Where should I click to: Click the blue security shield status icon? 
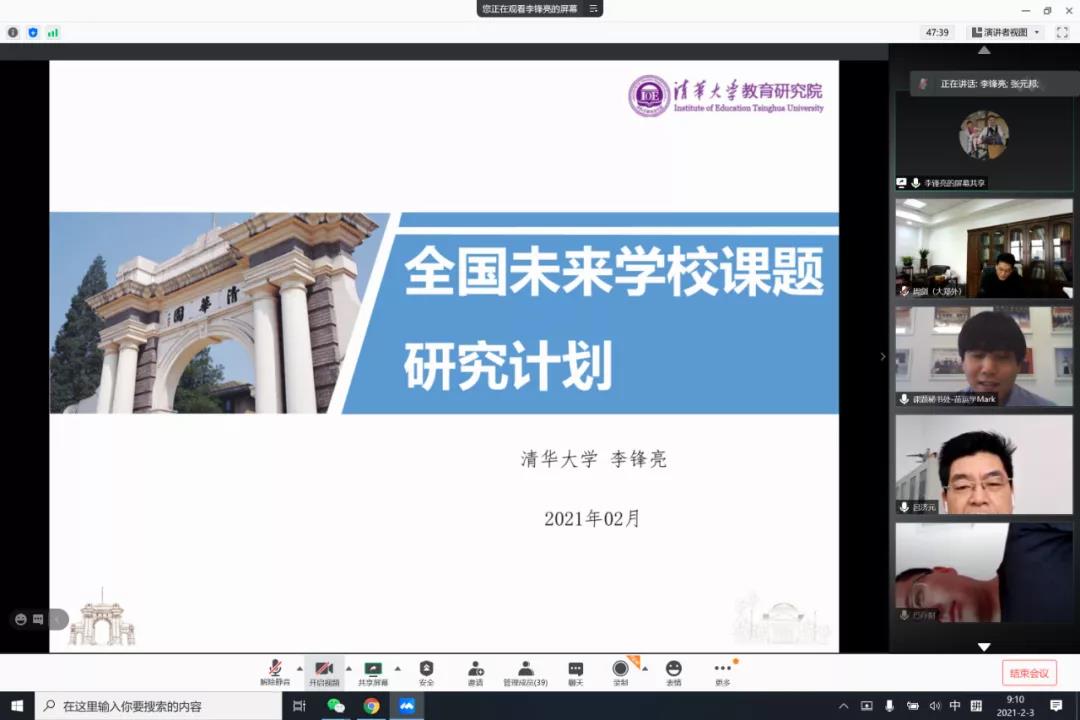click(33, 32)
